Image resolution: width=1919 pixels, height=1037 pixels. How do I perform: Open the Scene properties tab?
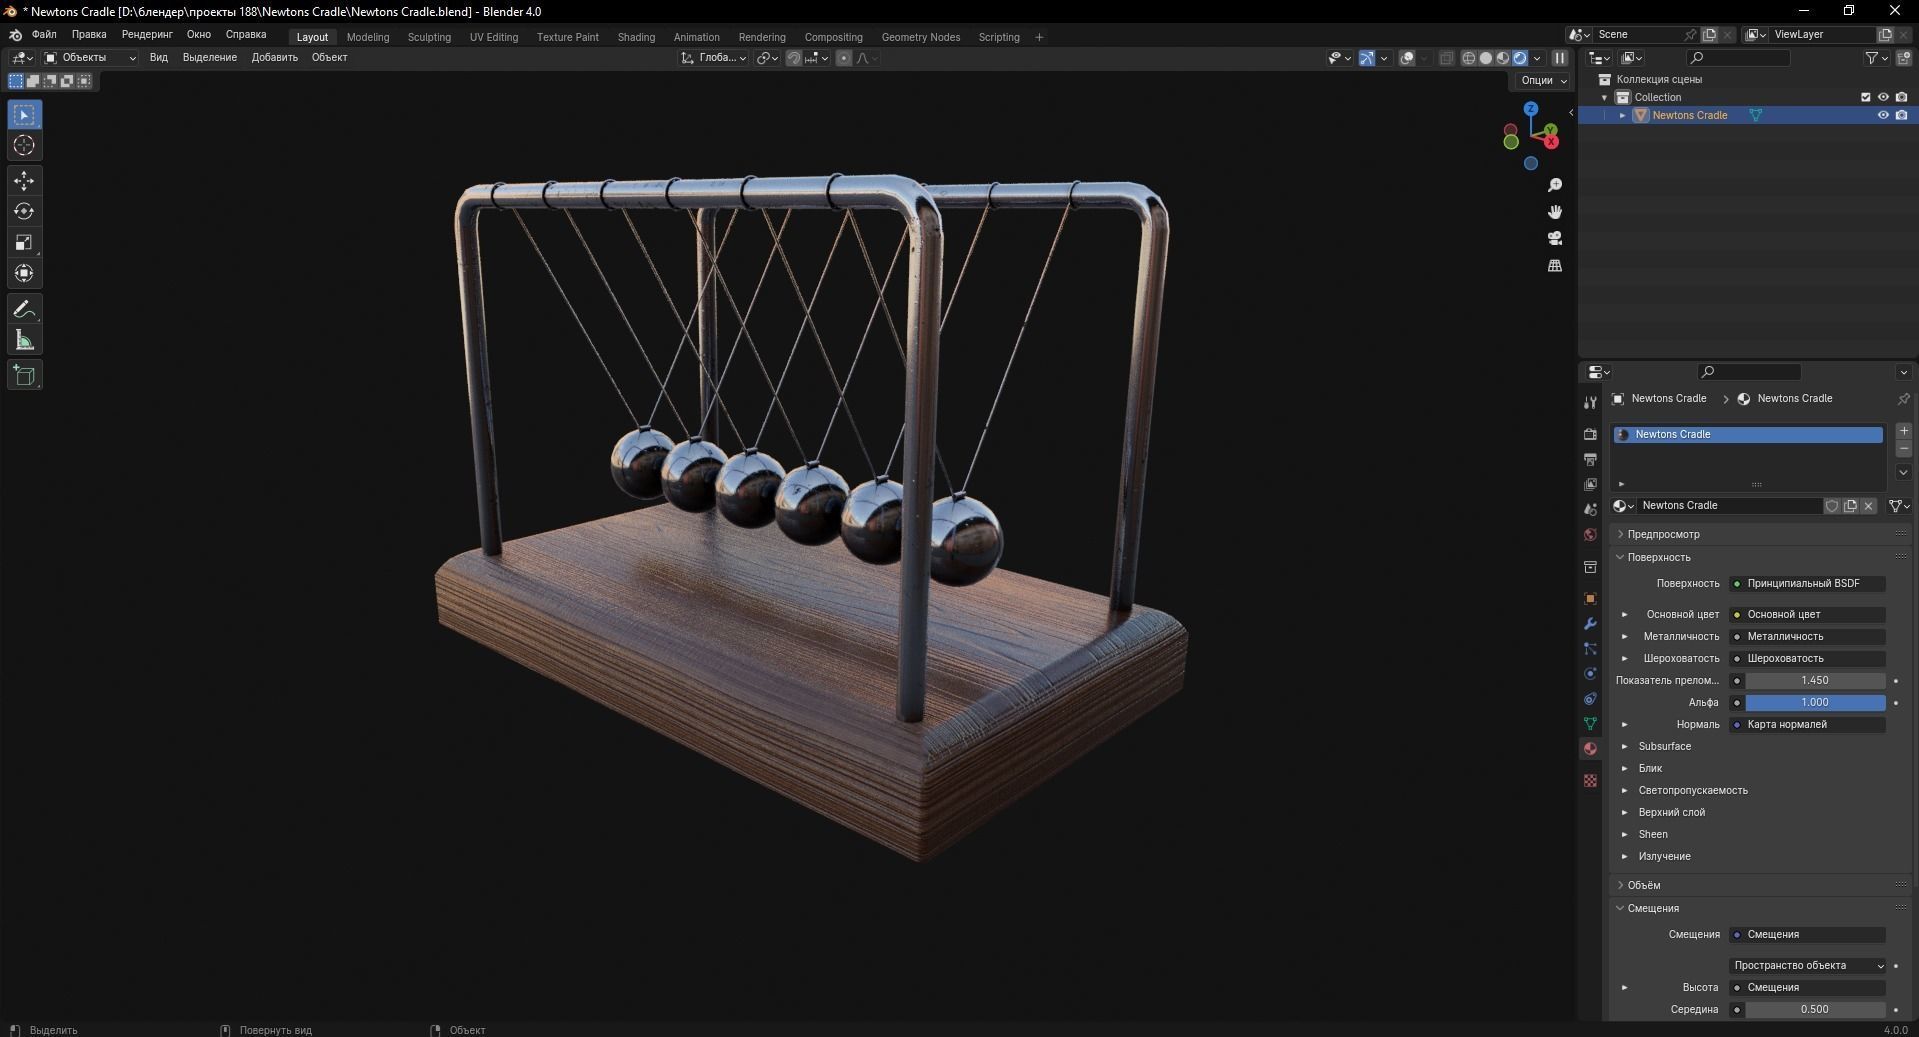(x=1590, y=509)
